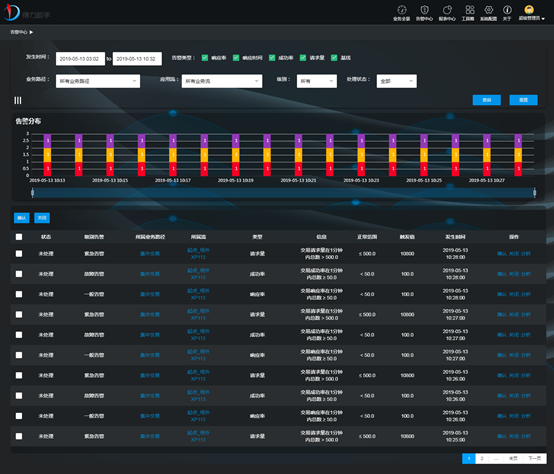The image size is (554, 474).
Task: Click the 告警中心 breadcrumb
Action: coord(19,32)
